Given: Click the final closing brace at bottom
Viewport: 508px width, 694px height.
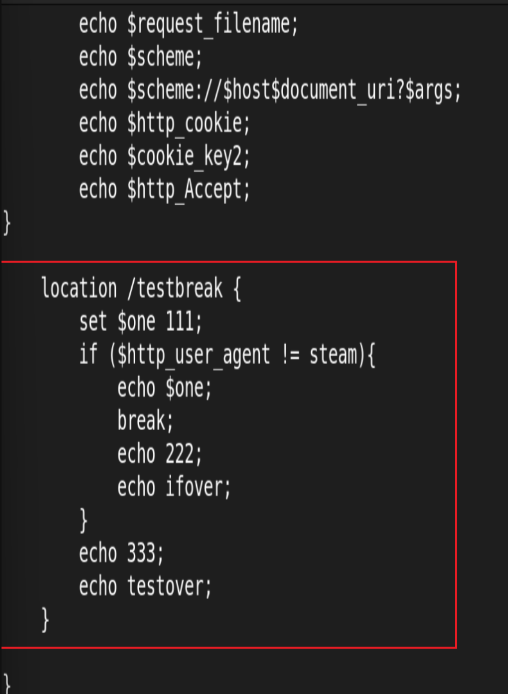Looking at the screenshot, I should (x=7, y=684).
